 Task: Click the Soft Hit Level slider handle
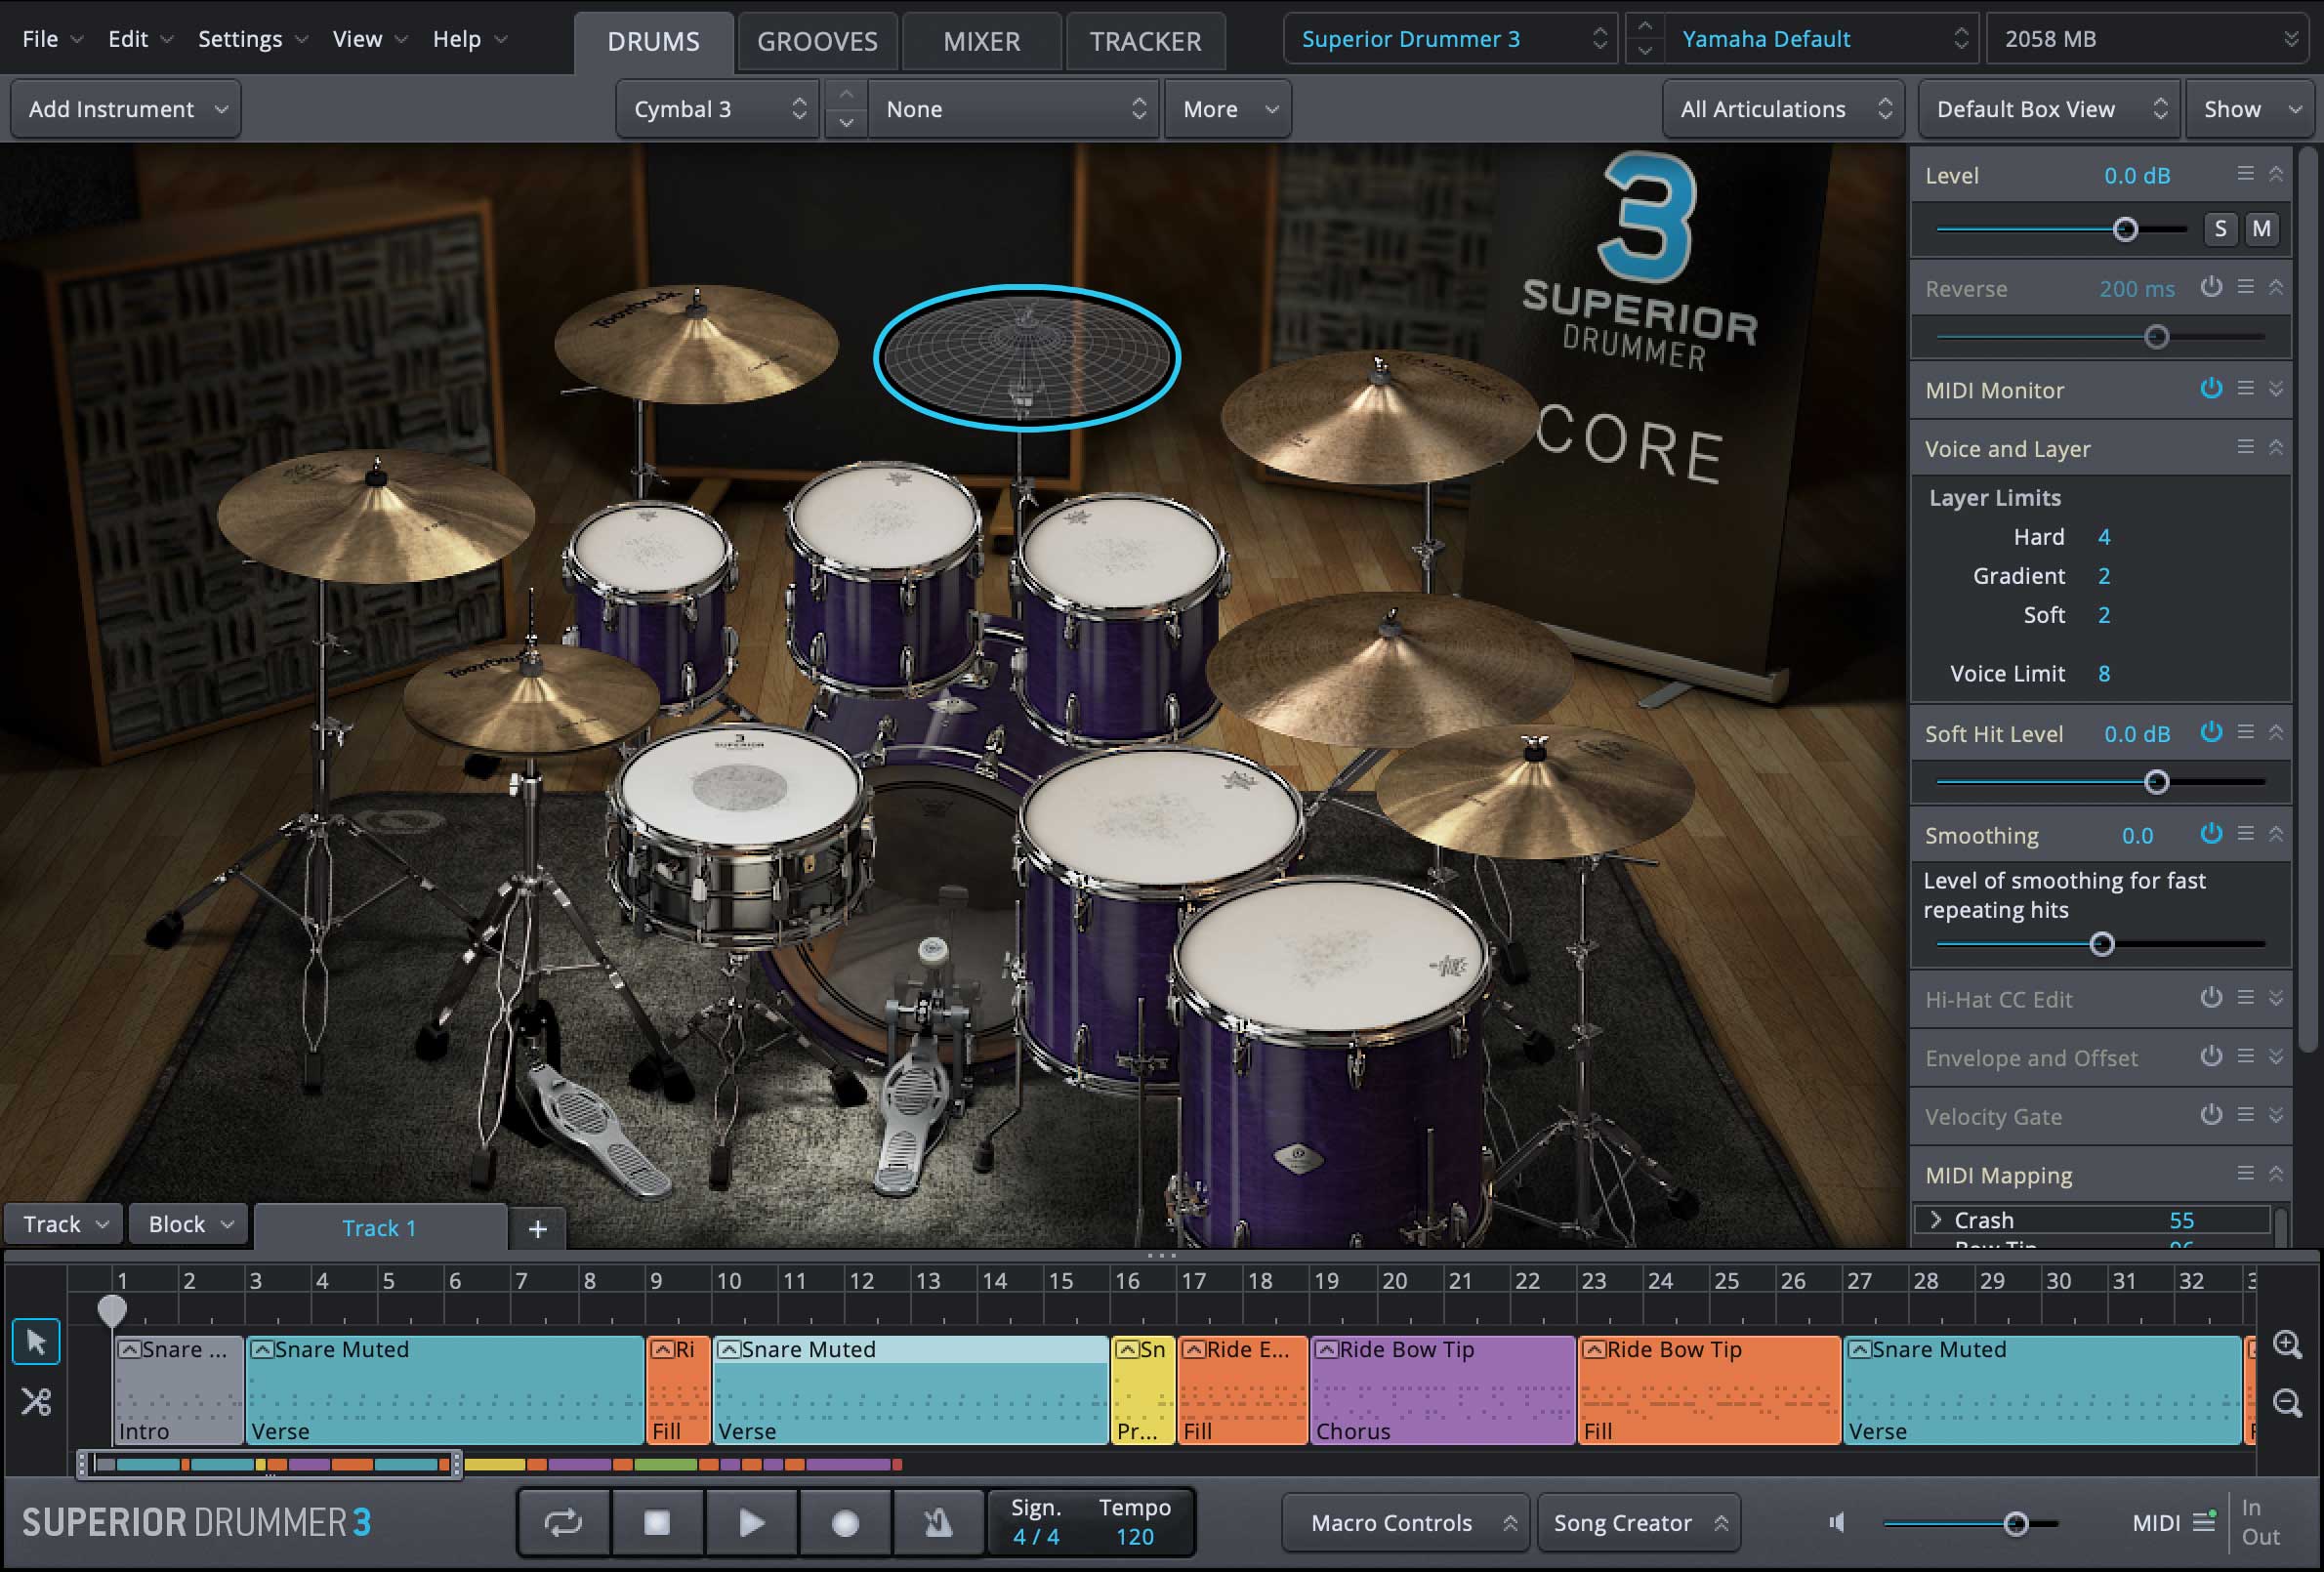pyautogui.click(x=2156, y=782)
